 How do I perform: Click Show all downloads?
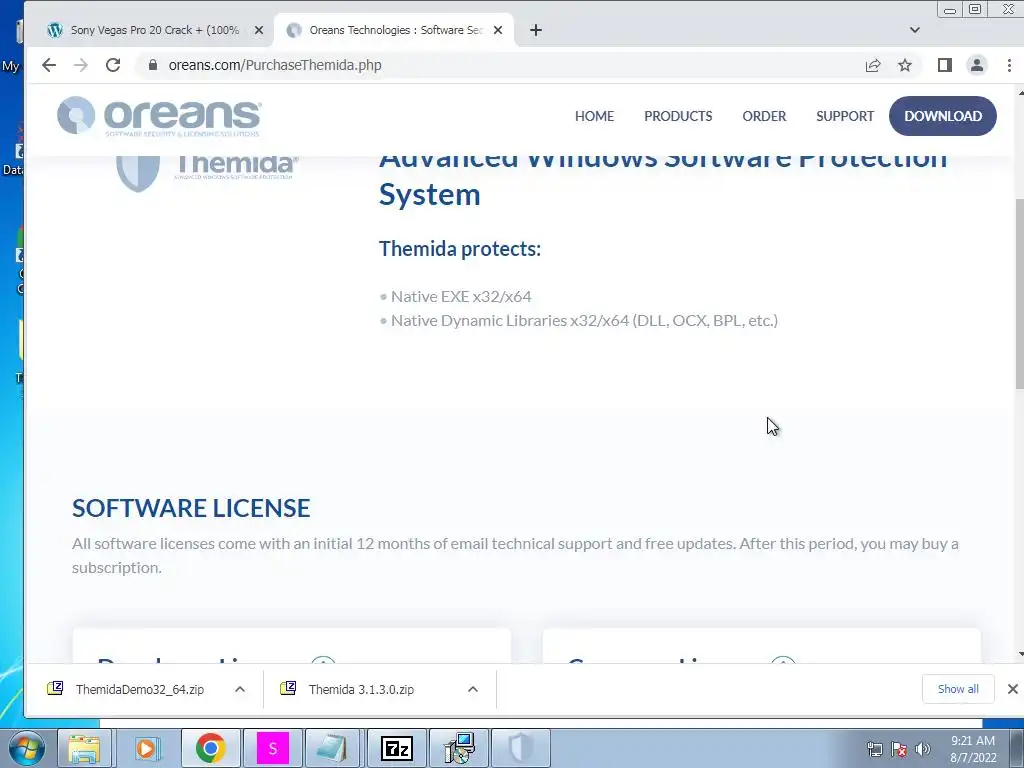click(x=958, y=689)
